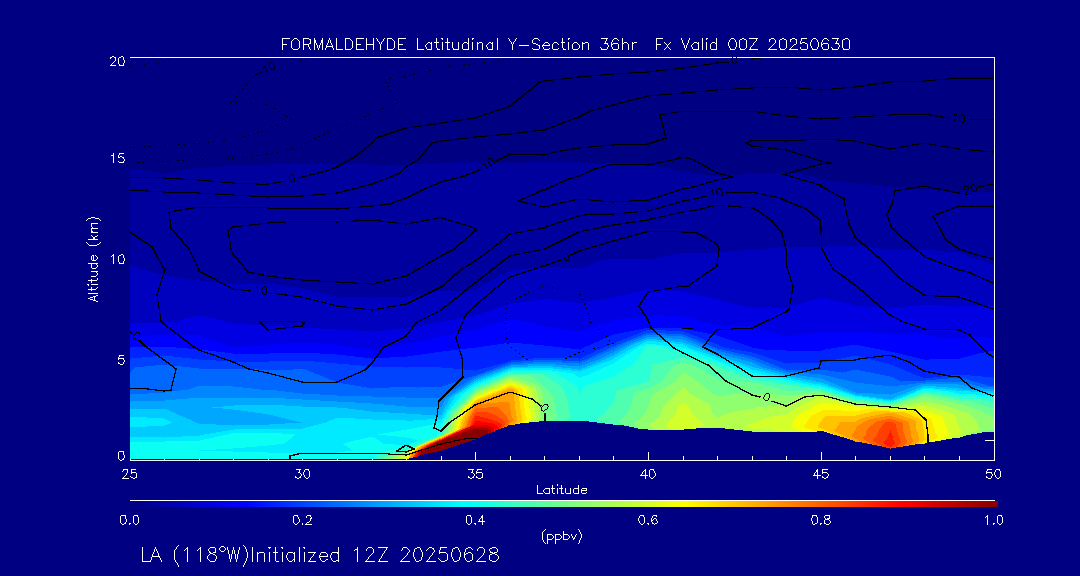The image size is (1080, 576).
Task: Click color bar scale value 0.8
Action: [821, 520]
